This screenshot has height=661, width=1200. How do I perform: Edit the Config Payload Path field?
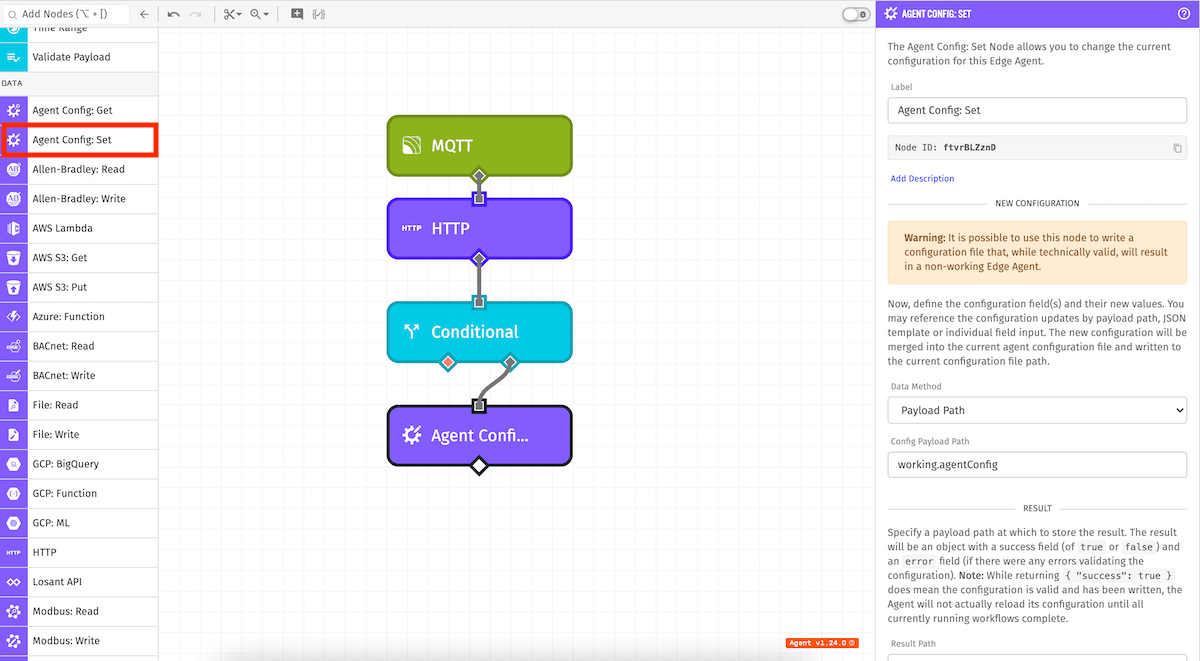click(x=1037, y=464)
